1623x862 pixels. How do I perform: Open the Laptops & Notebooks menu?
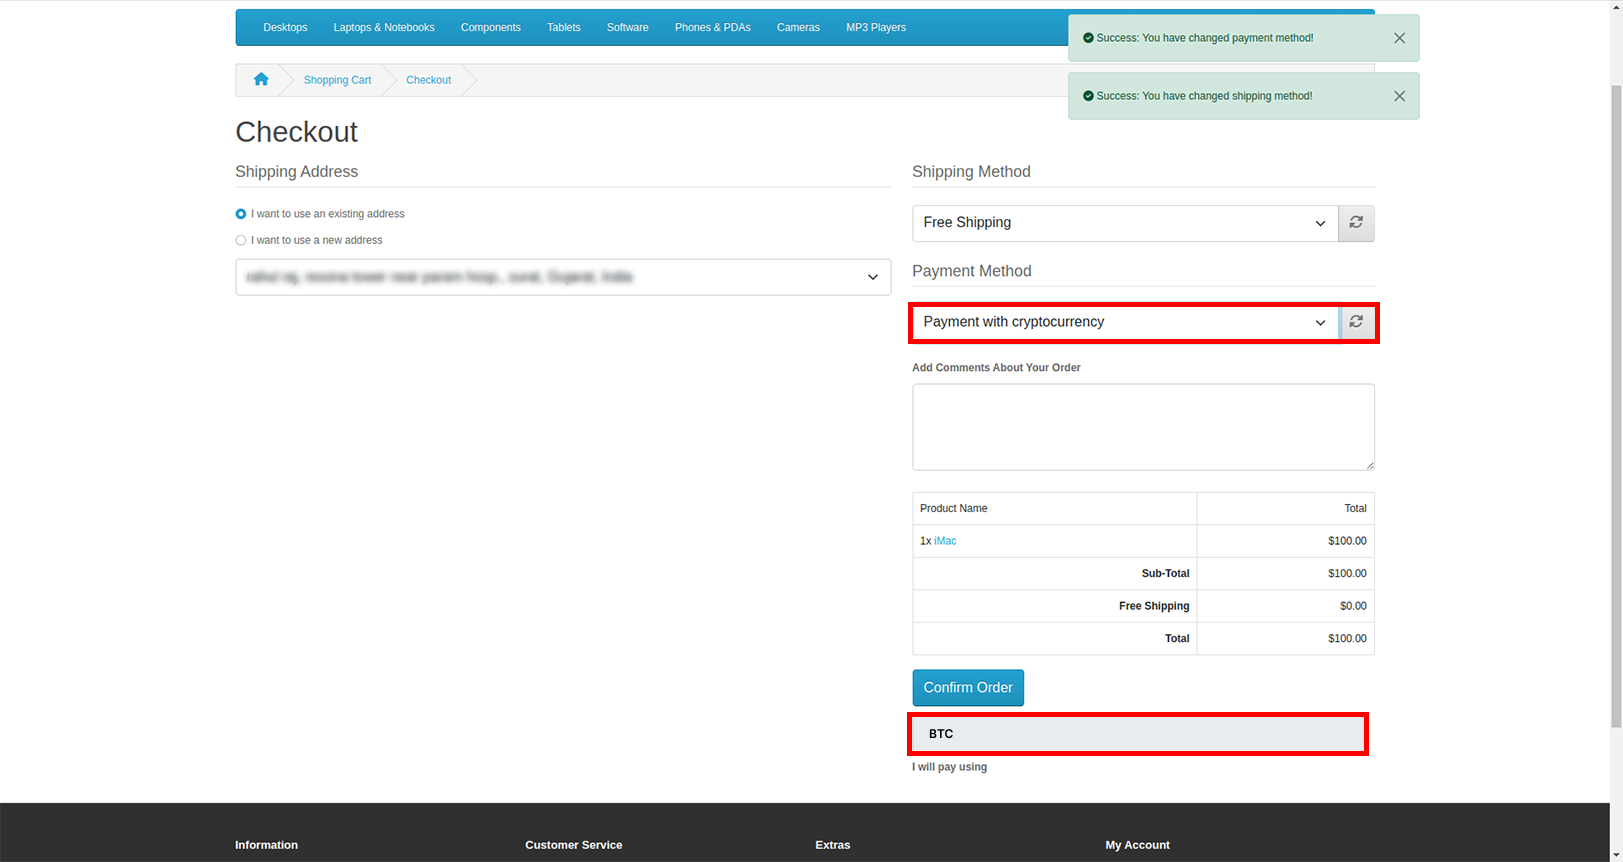click(384, 28)
